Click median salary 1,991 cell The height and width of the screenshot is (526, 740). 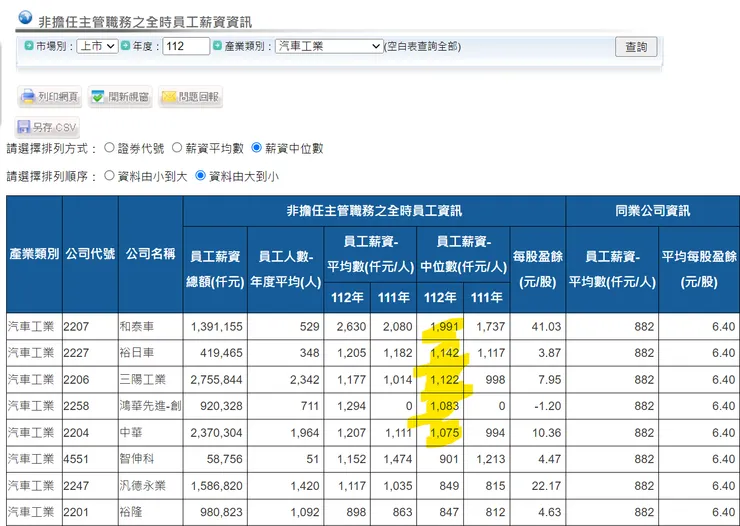click(440, 326)
